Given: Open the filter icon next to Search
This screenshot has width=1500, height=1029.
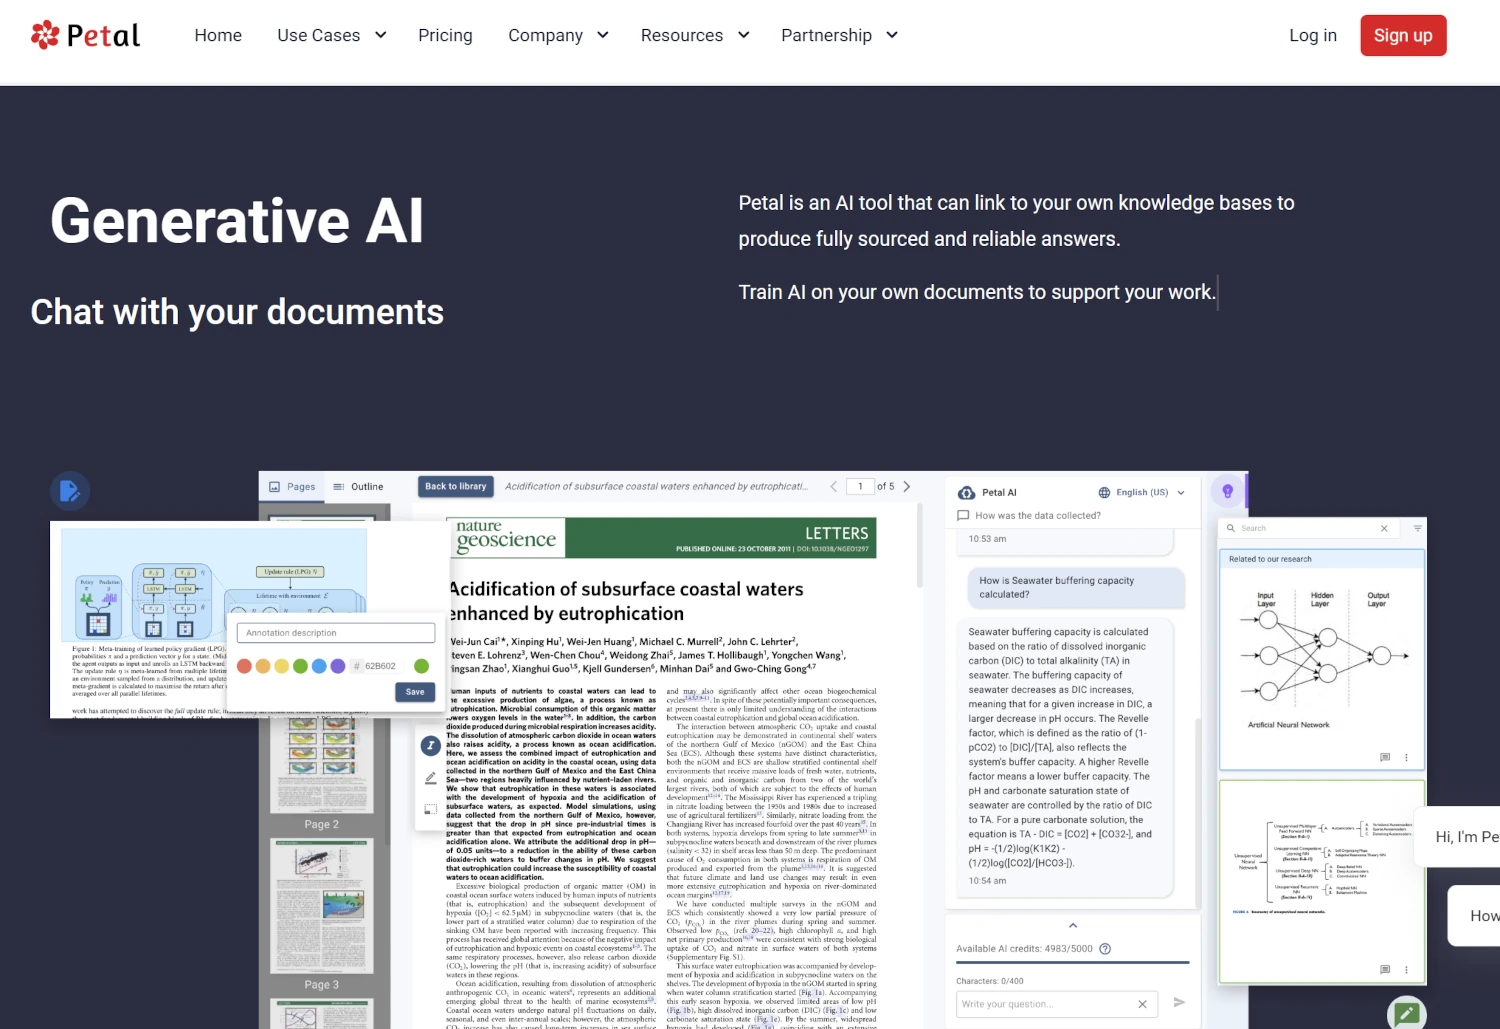Looking at the screenshot, I should coord(1417,528).
